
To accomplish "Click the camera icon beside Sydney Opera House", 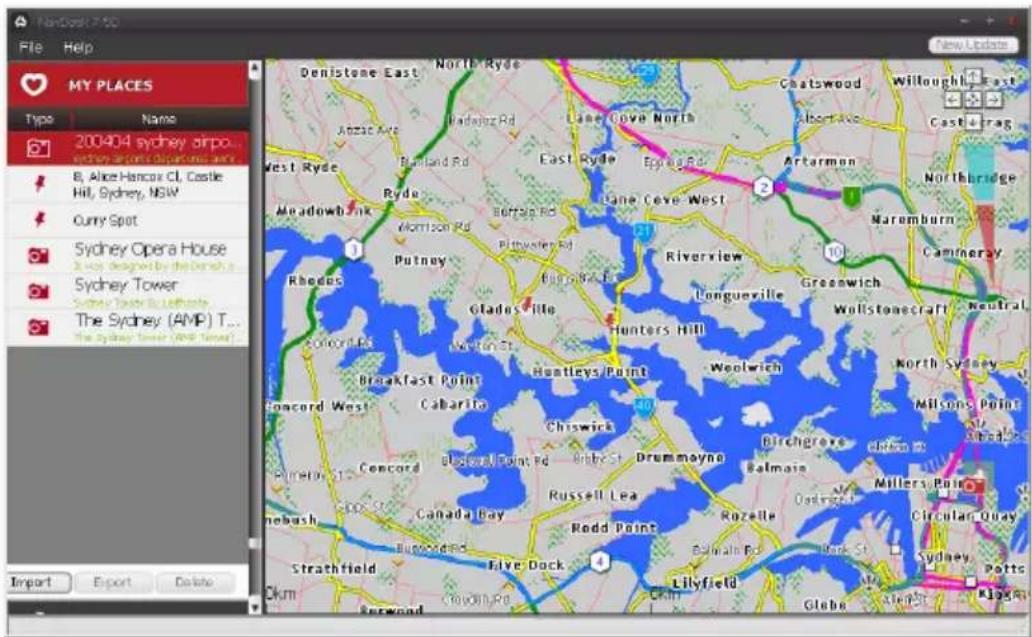I will pos(38,255).
